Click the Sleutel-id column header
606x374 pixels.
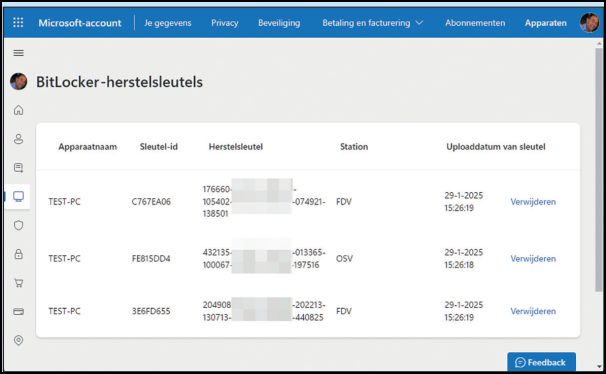pos(158,147)
